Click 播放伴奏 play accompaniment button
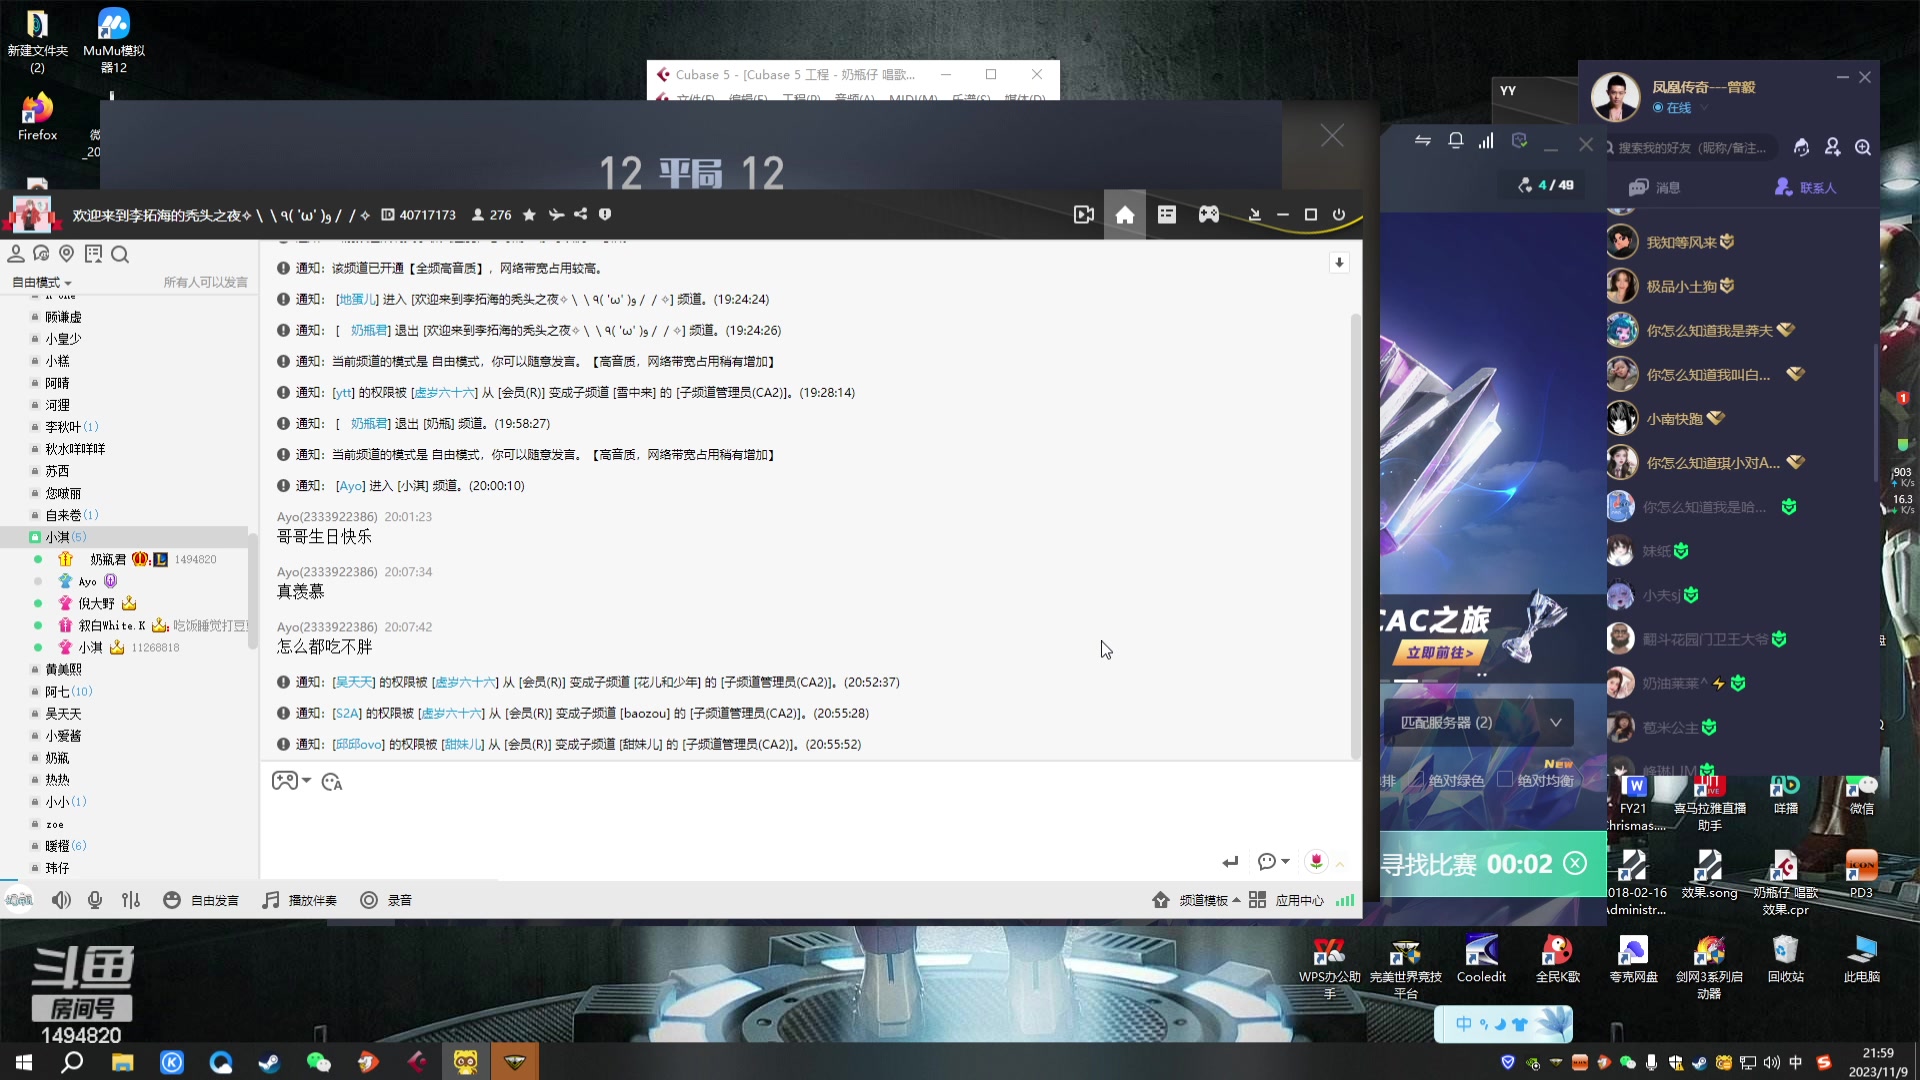Viewport: 1920px width, 1080px height. coord(300,900)
